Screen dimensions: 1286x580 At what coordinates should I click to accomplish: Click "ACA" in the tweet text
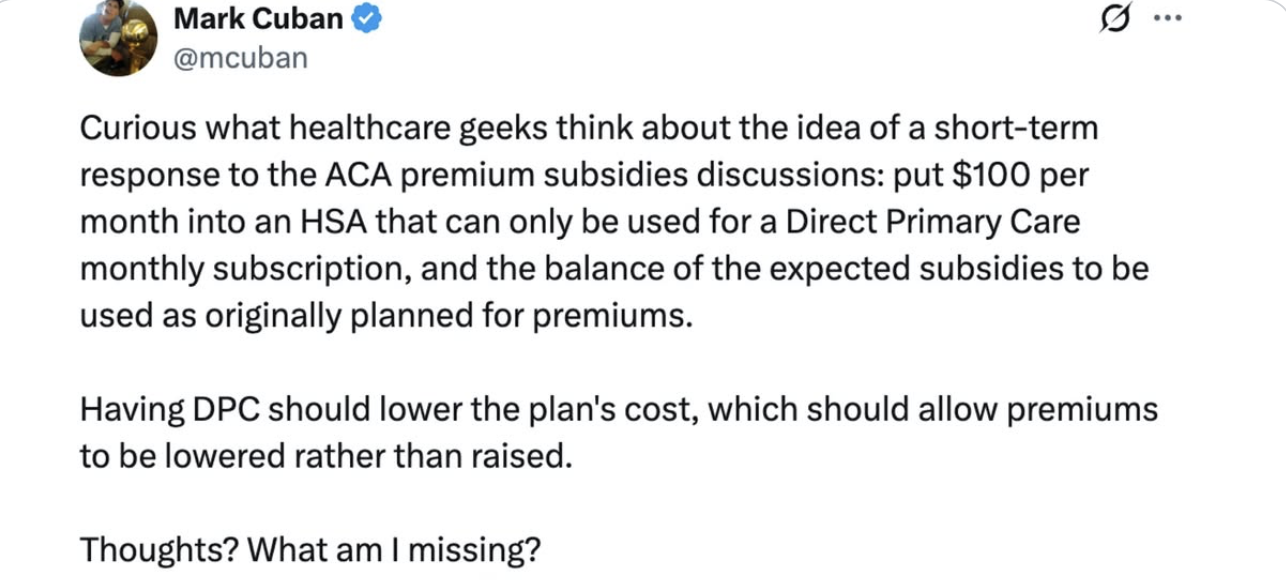pyautogui.click(x=349, y=175)
